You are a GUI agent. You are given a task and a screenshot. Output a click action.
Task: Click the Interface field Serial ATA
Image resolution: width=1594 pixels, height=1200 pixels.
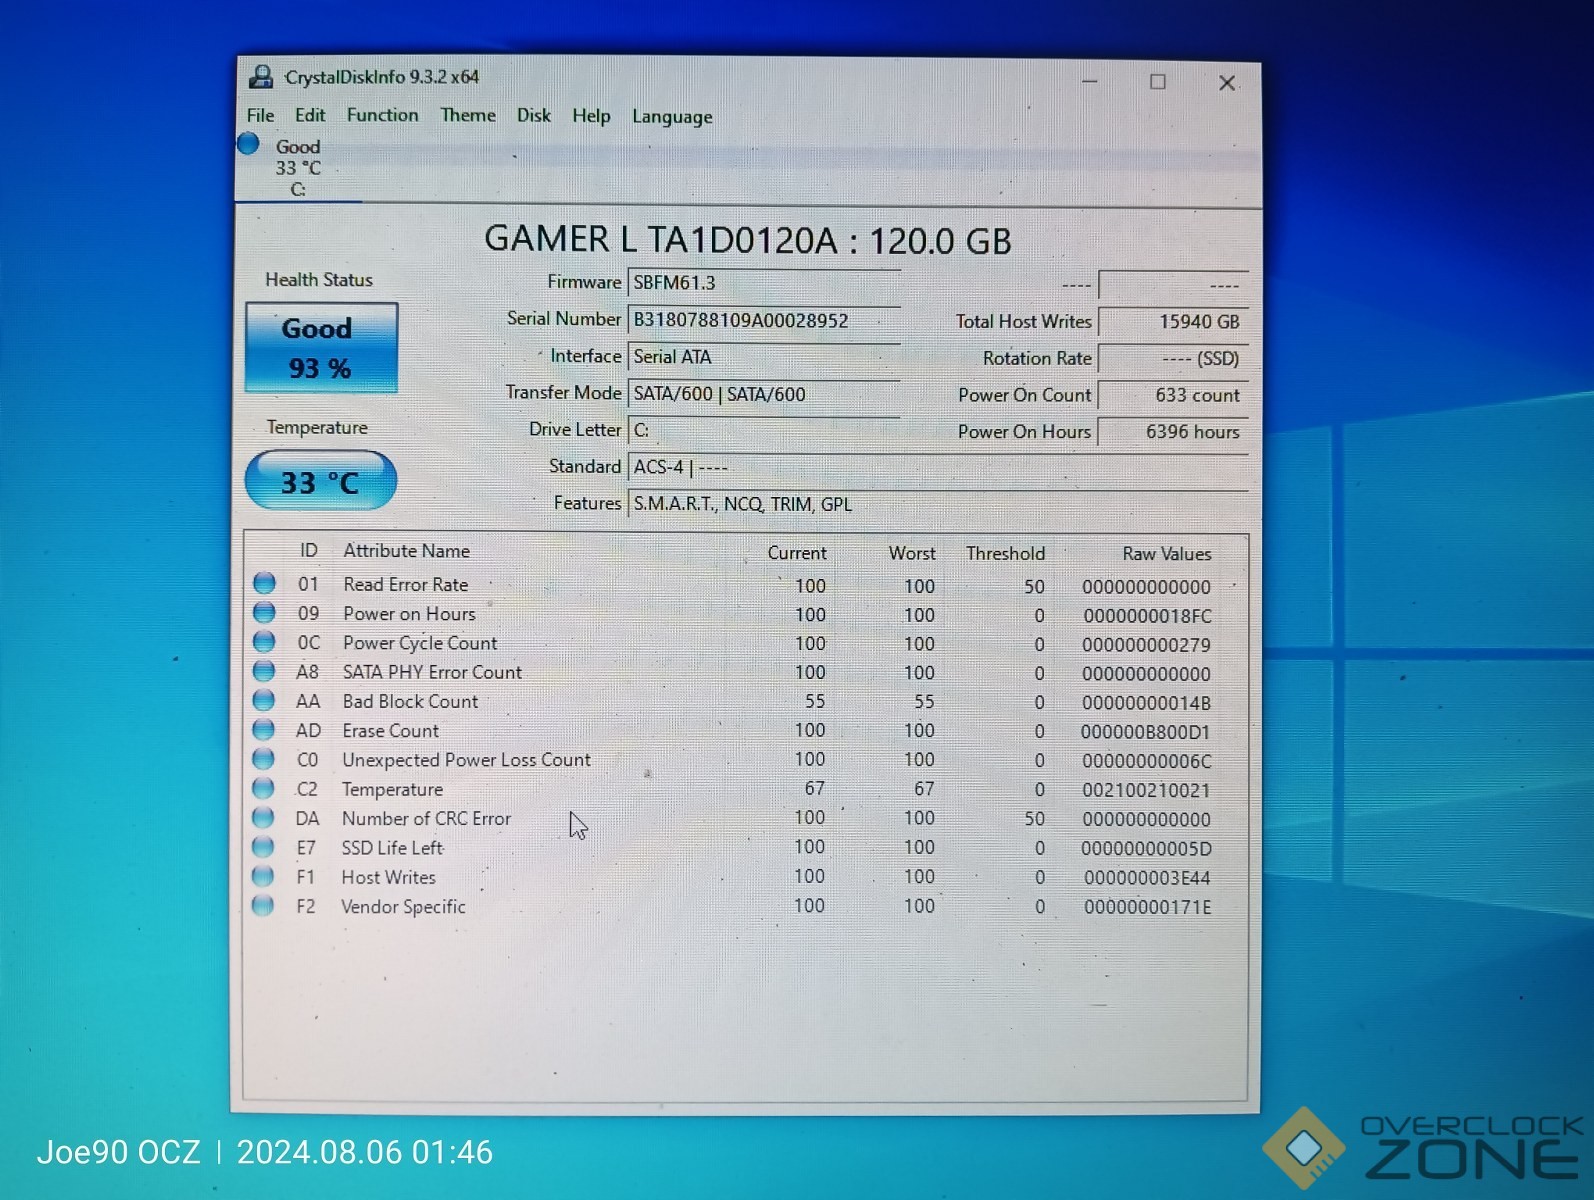click(x=764, y=357)
